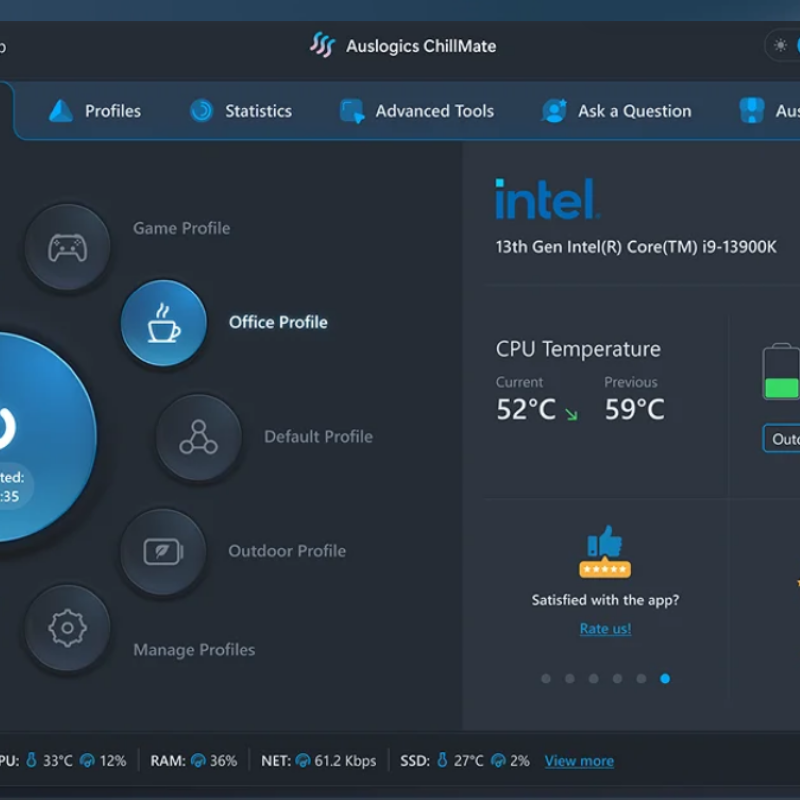The width and height of the screenshot is (800, 800).
Task: Open Manage Profiles via the gear icon
Action: coord(66,628)
